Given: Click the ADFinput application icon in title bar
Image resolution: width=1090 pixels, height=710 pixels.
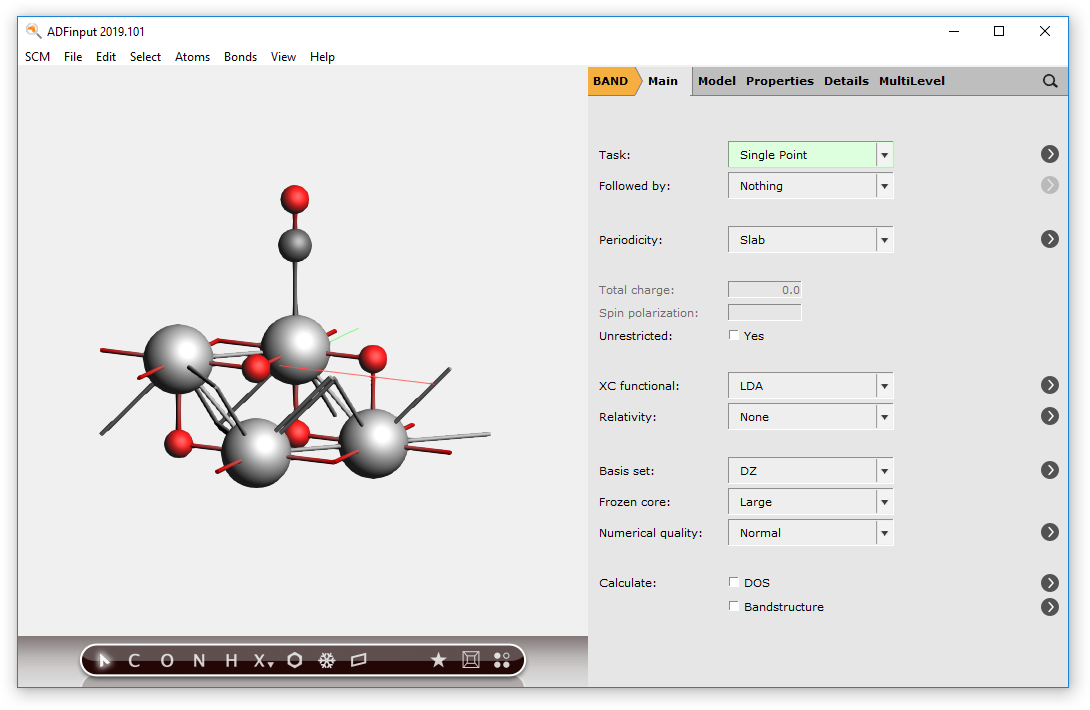Looking at the screenshot, I should coord(33,31).
